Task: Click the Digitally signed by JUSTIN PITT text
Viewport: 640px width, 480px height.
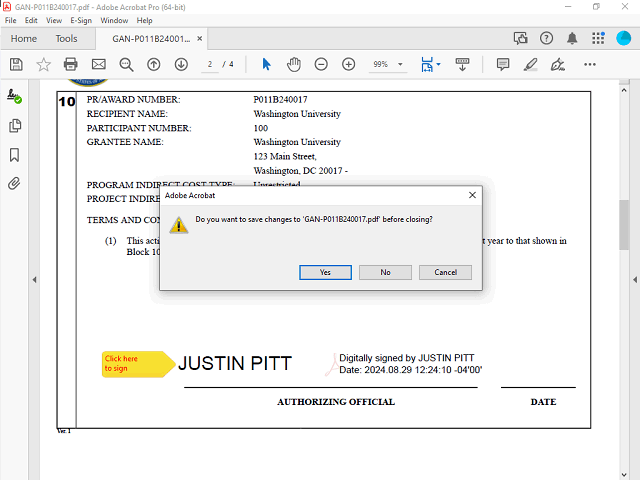Action: [x=407, y=358]
